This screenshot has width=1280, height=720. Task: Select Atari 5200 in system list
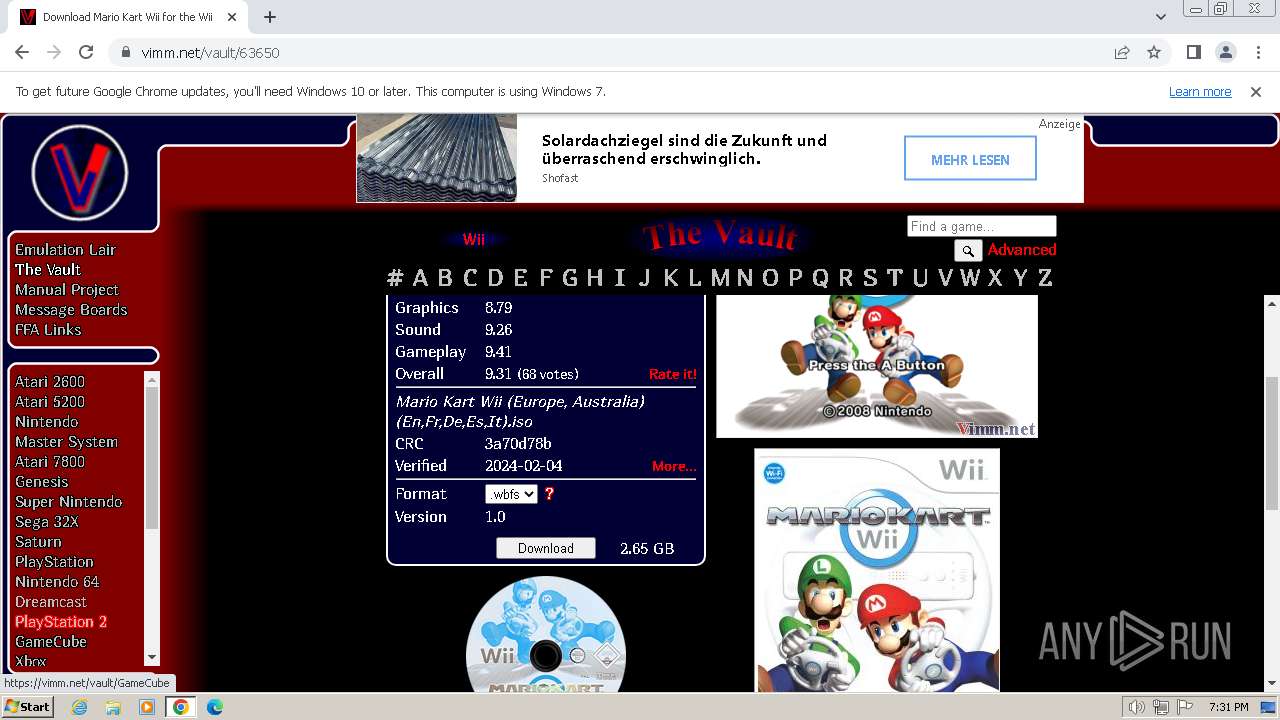[x=50, y=402]
